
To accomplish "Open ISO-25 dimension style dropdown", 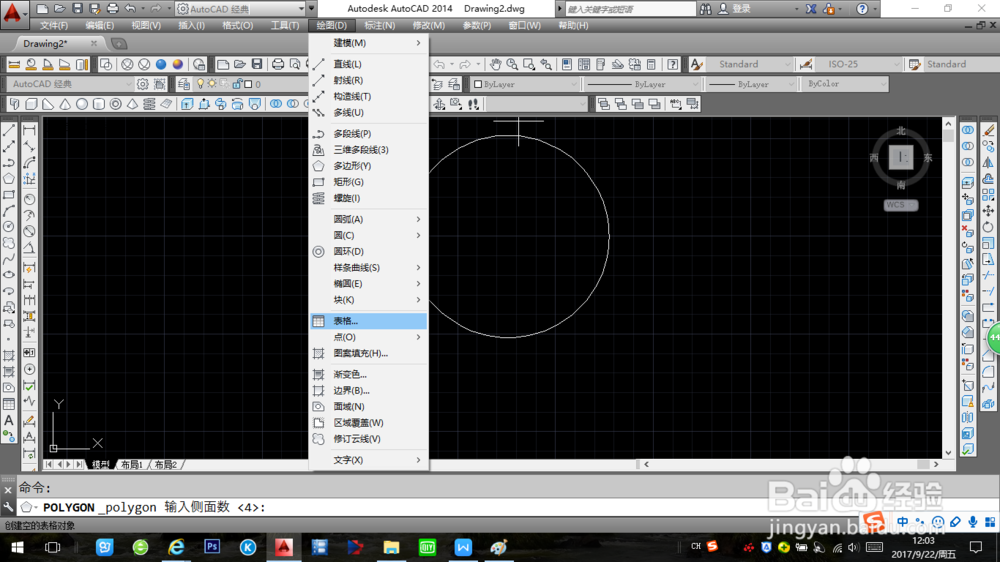I will (858, 64).
